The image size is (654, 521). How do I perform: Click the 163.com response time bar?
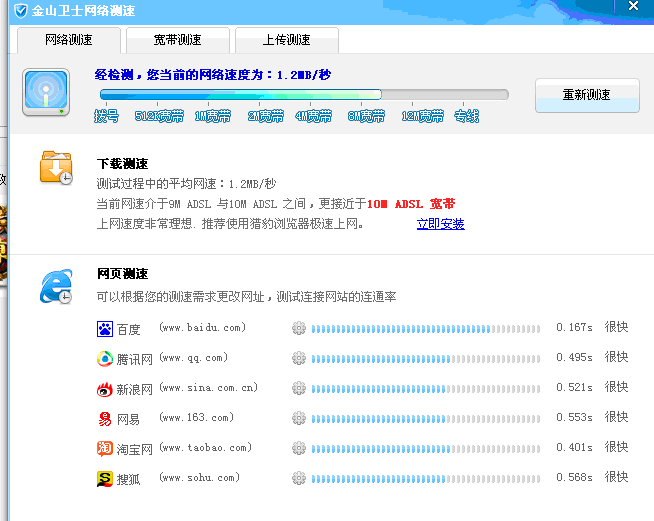426,419
